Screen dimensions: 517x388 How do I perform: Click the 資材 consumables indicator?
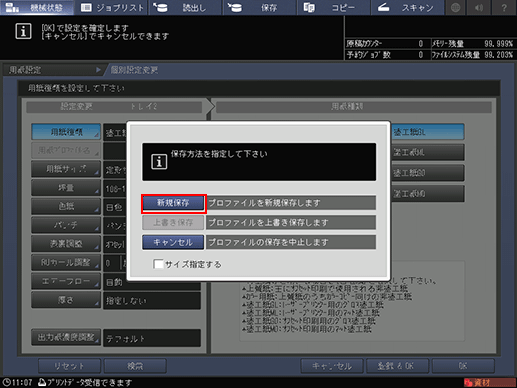point(489,382)
